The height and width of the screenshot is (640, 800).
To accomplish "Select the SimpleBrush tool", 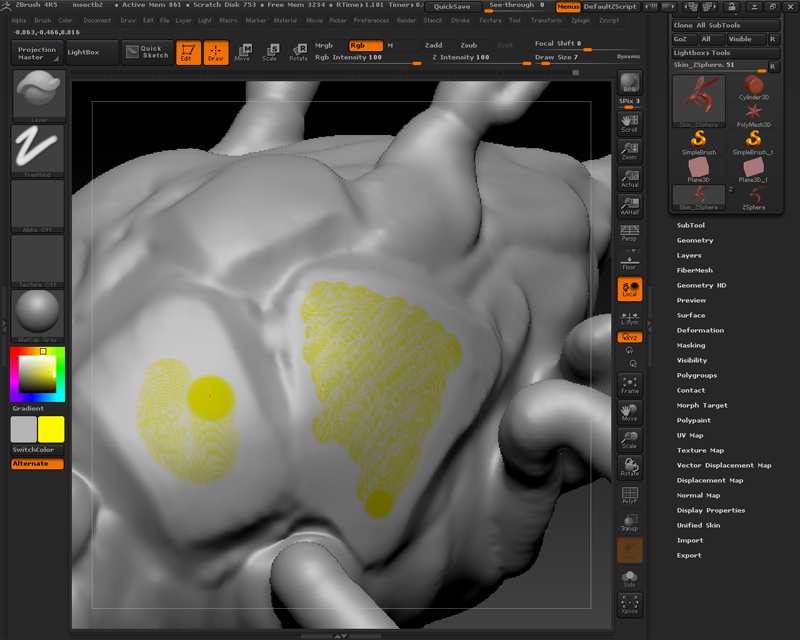I will (698, 143).
